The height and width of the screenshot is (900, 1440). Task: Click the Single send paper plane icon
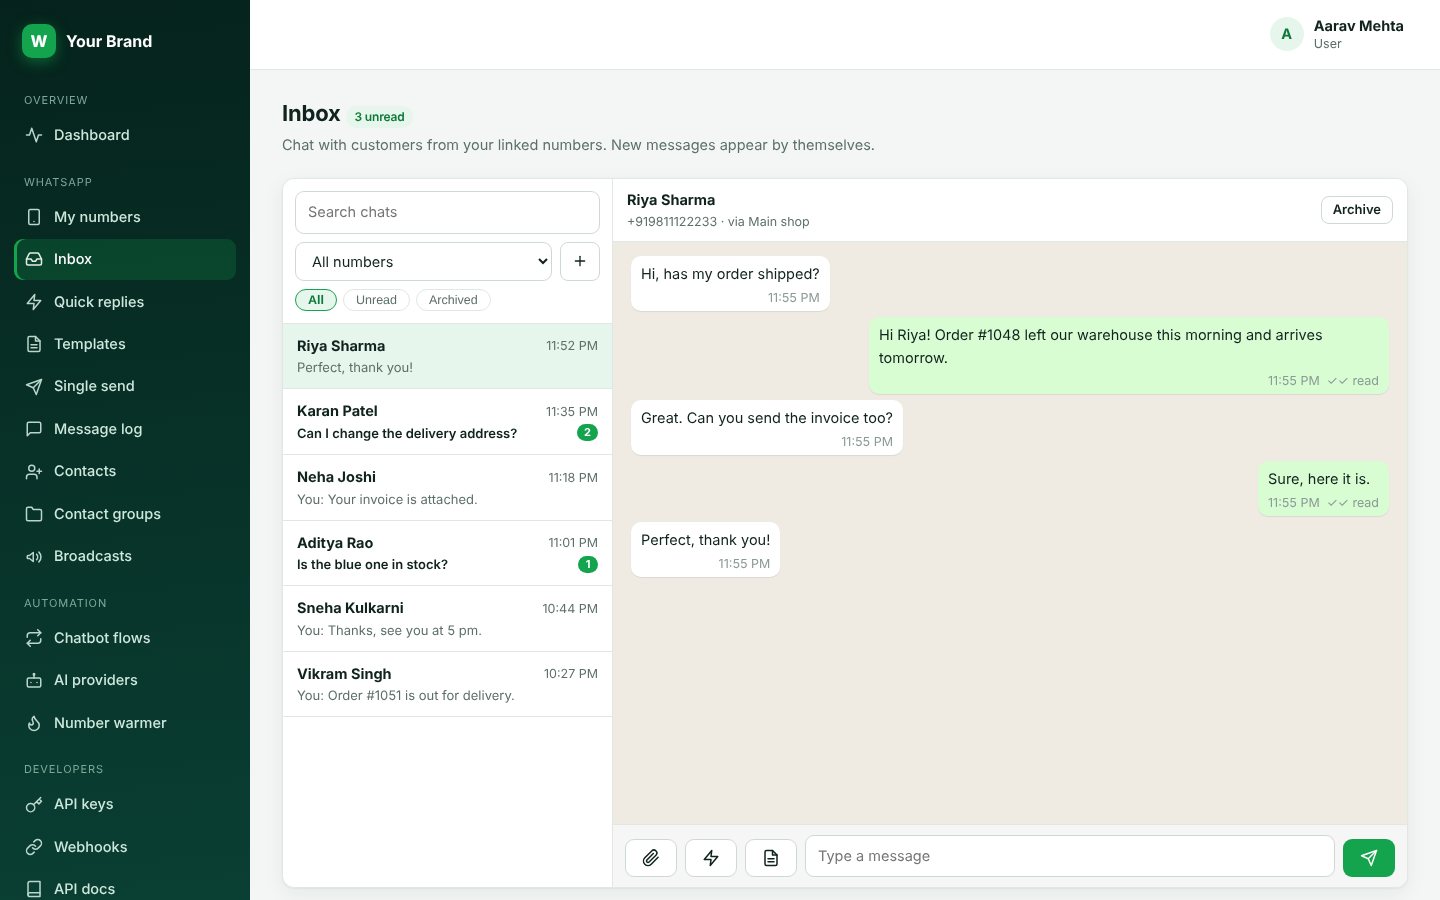[34, 386]
